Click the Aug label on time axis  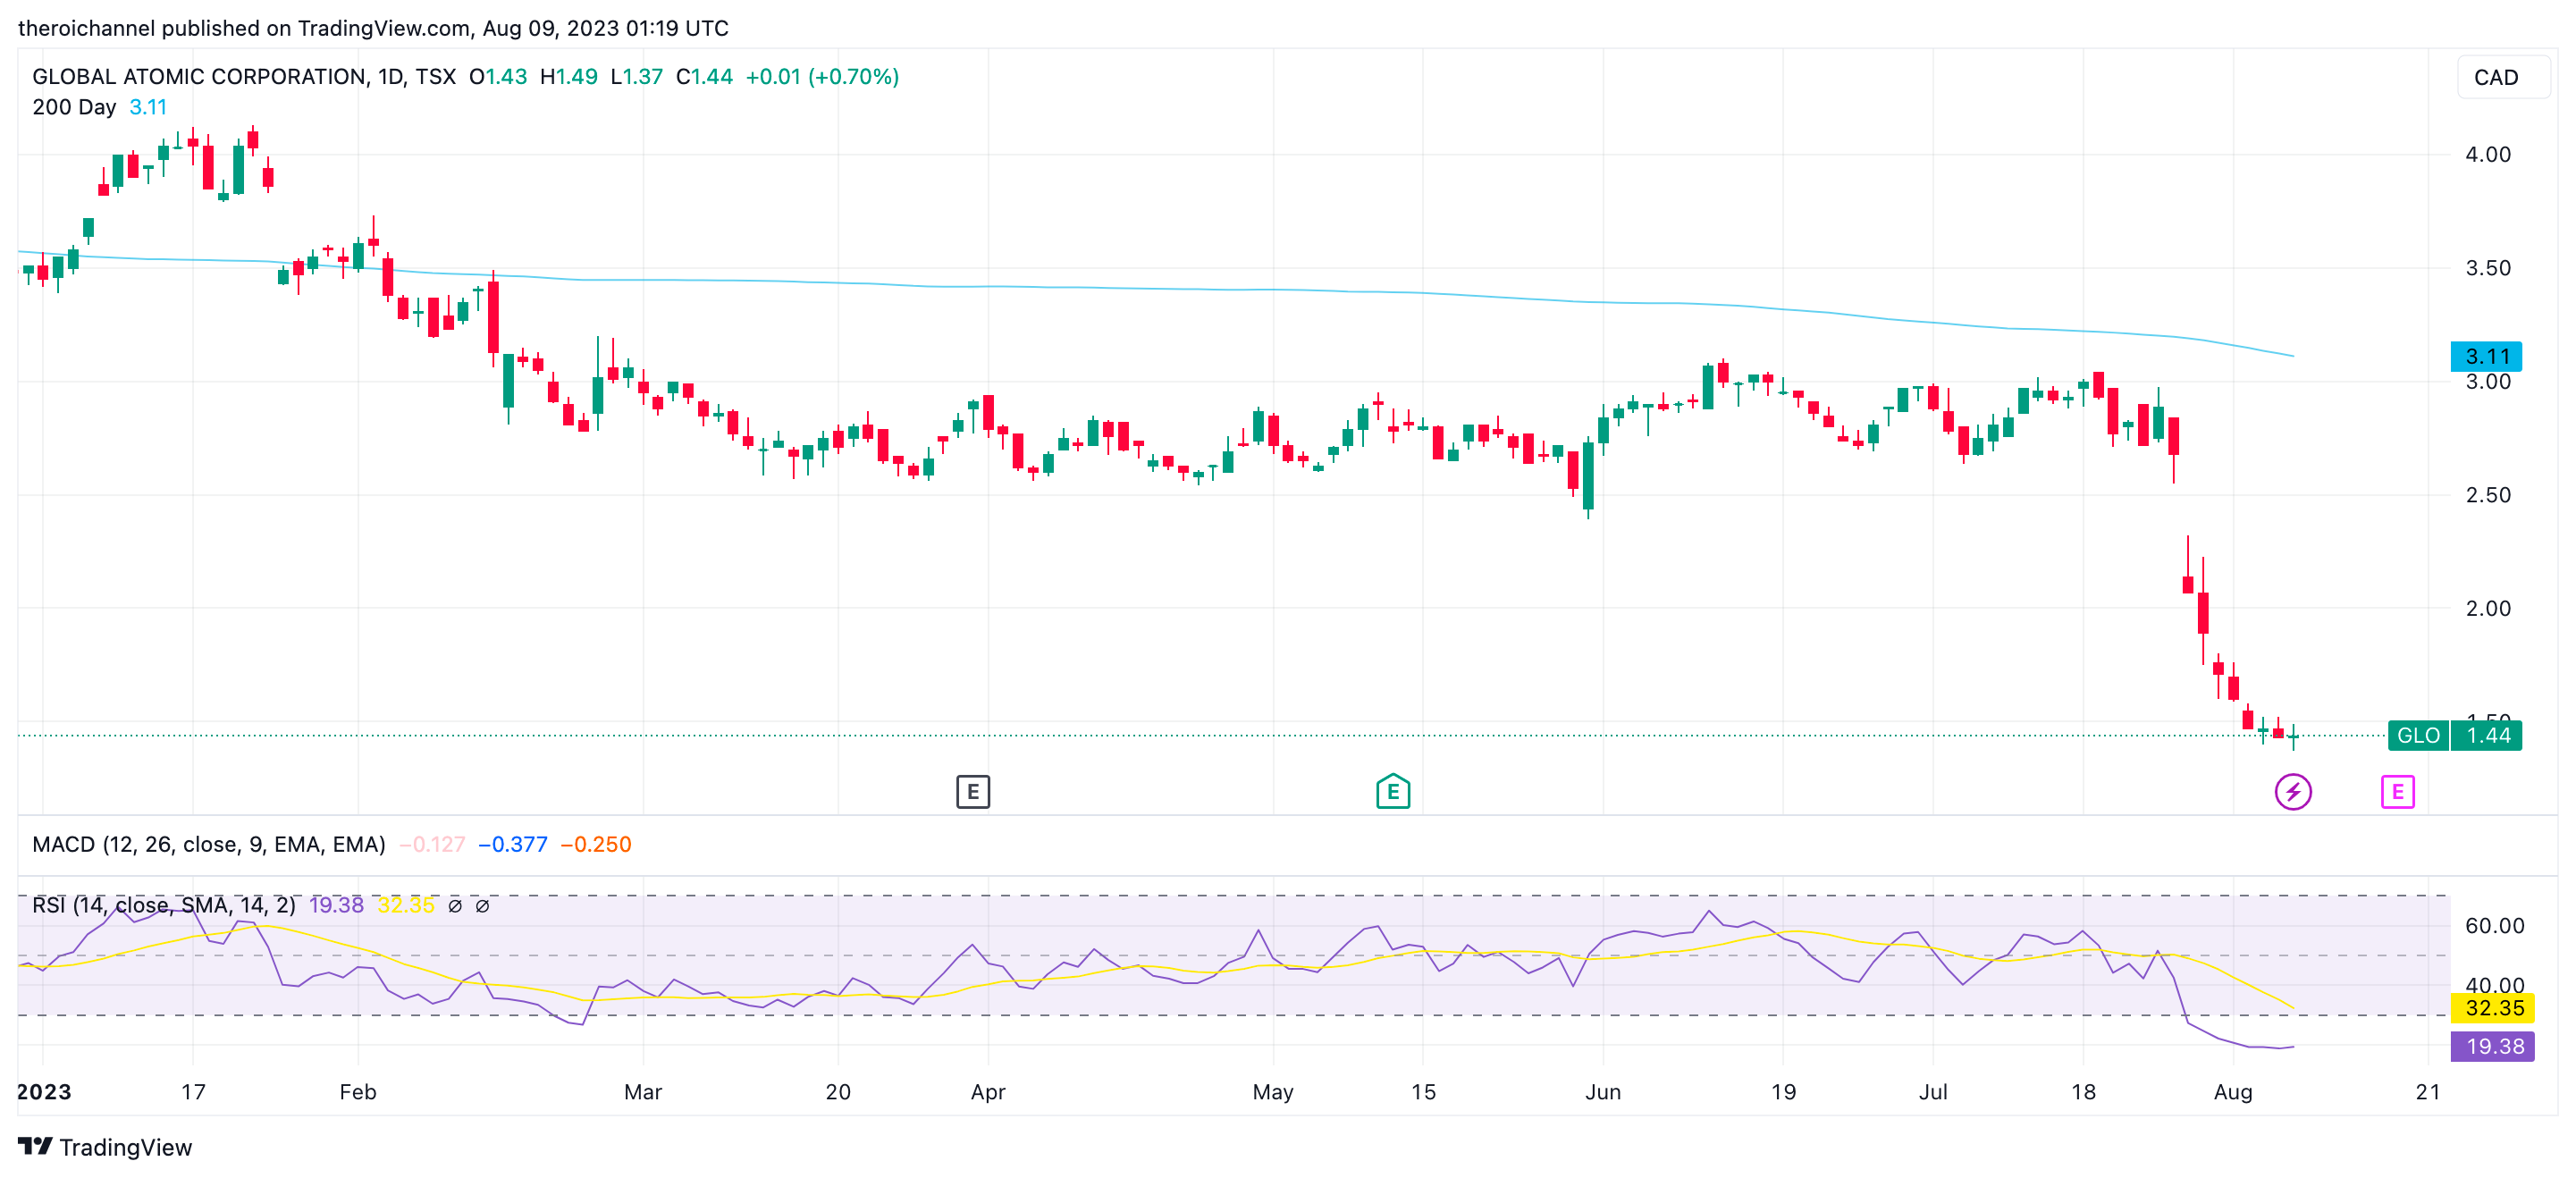point(2232,1092)
